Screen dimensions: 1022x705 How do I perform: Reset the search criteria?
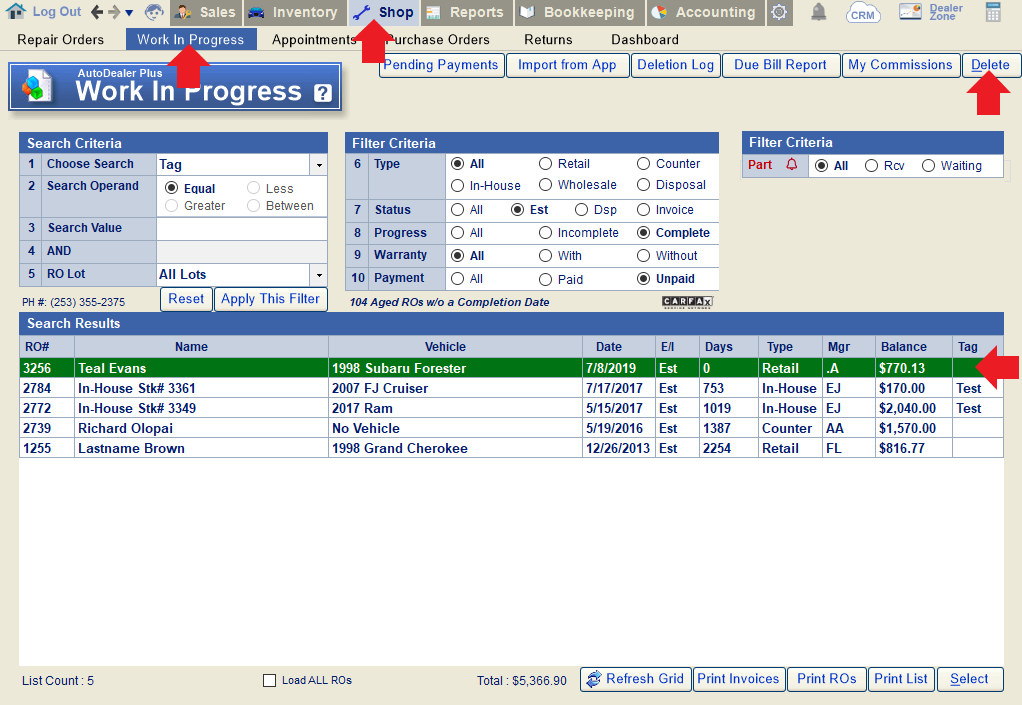(x=186, y=299)
